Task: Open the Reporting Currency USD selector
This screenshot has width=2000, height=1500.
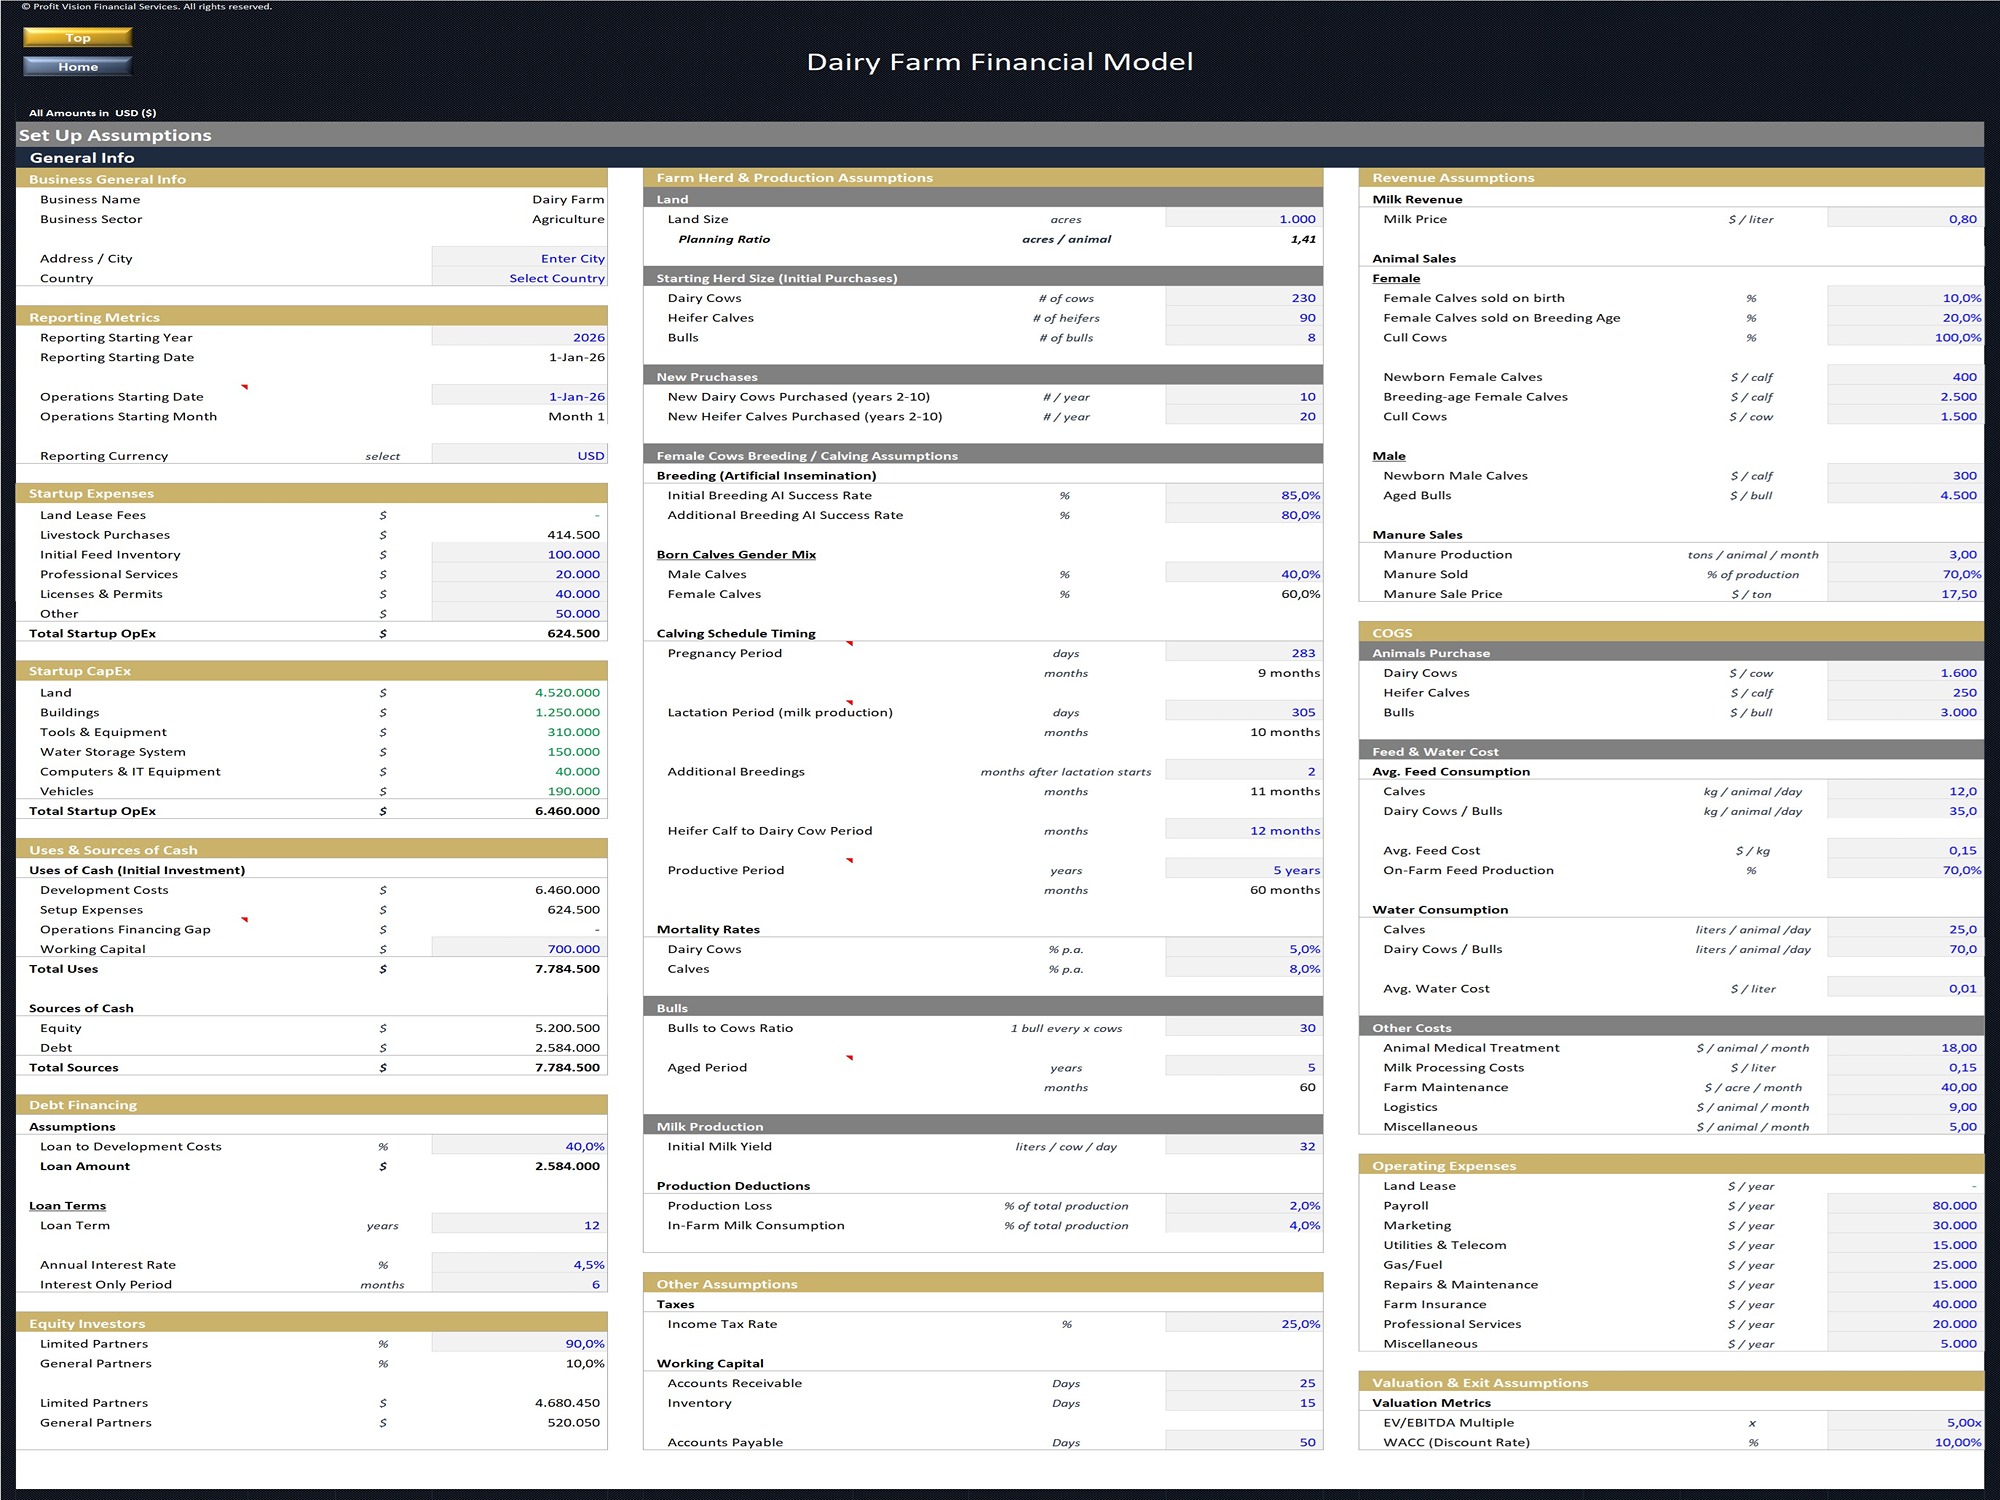Action: tap(519, 456)
